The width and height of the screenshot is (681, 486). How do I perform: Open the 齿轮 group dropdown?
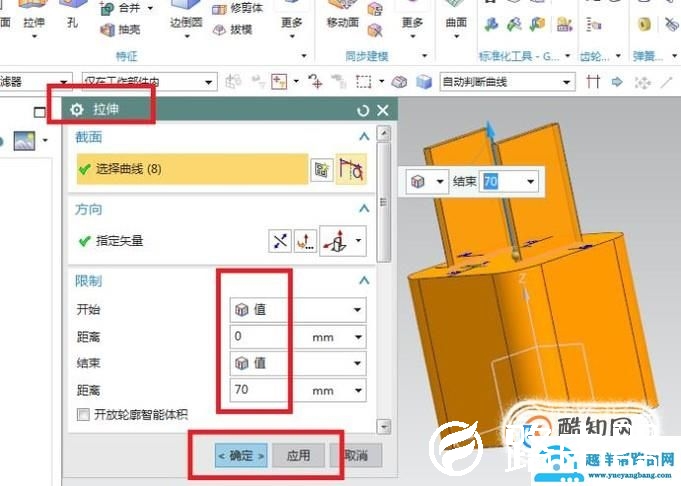(x=618, y=56)
